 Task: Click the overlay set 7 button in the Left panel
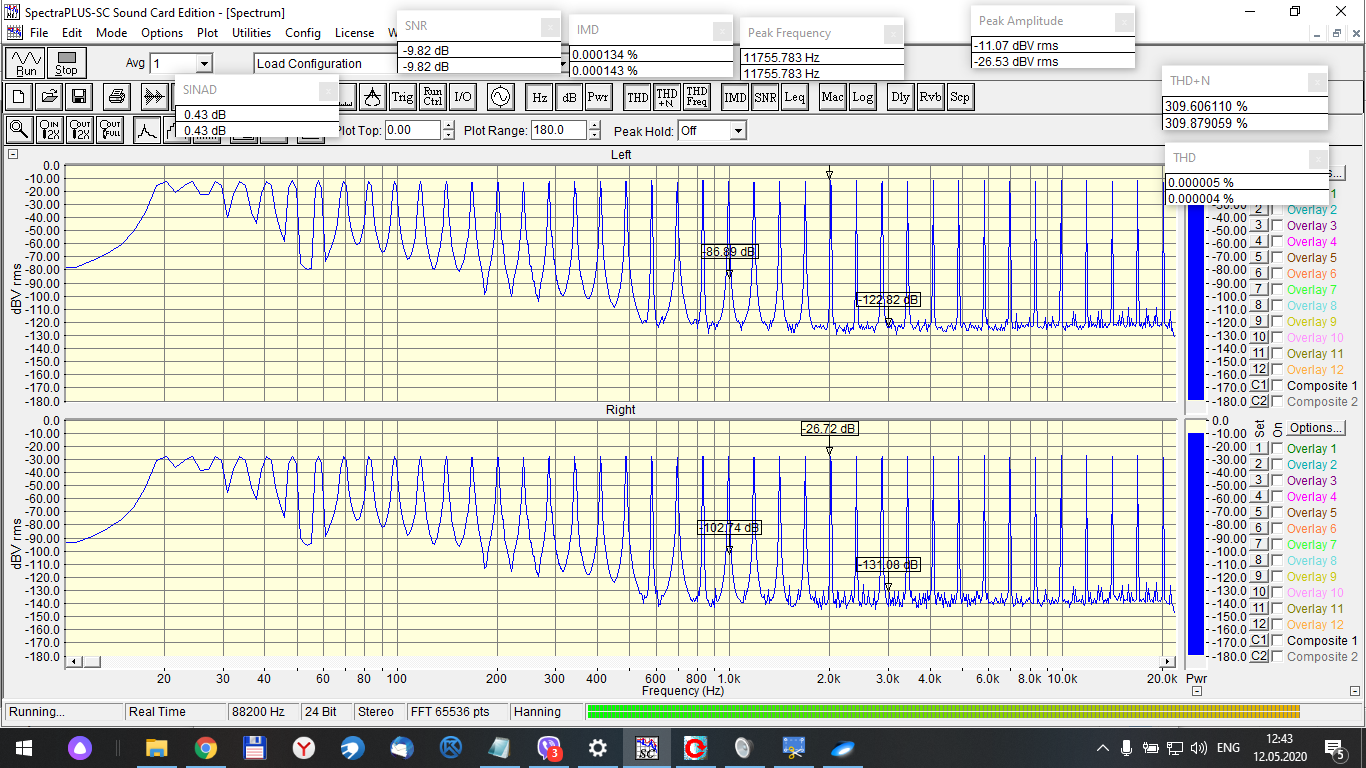click(x=1259, y=290)
